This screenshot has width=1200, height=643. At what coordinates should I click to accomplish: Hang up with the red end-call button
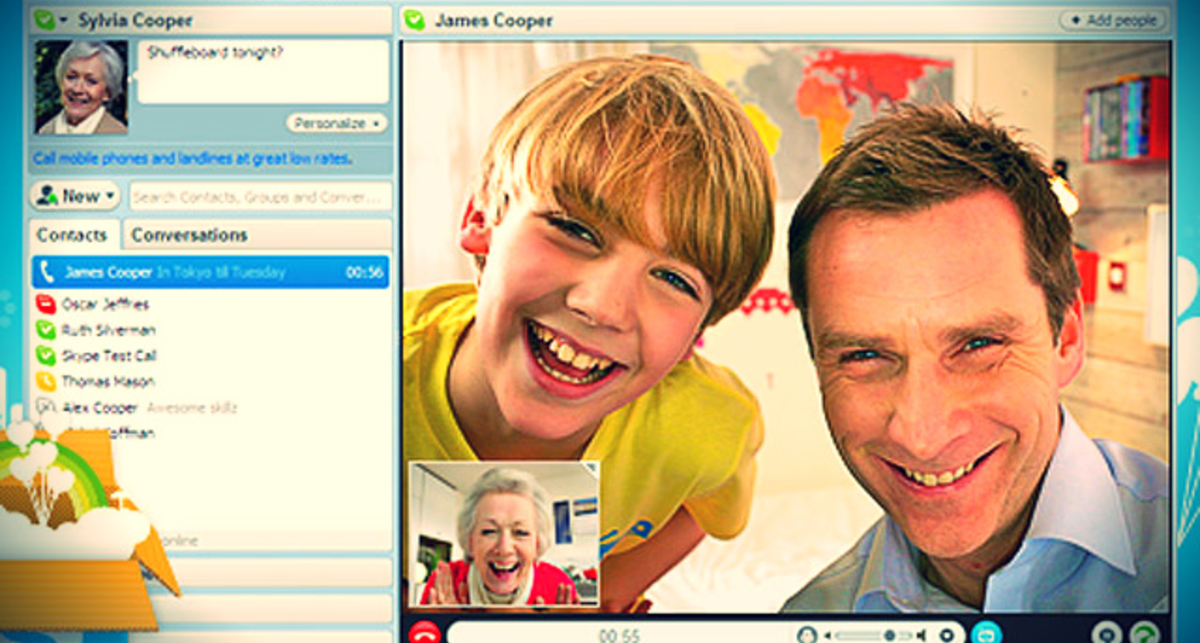click(423, 633)
